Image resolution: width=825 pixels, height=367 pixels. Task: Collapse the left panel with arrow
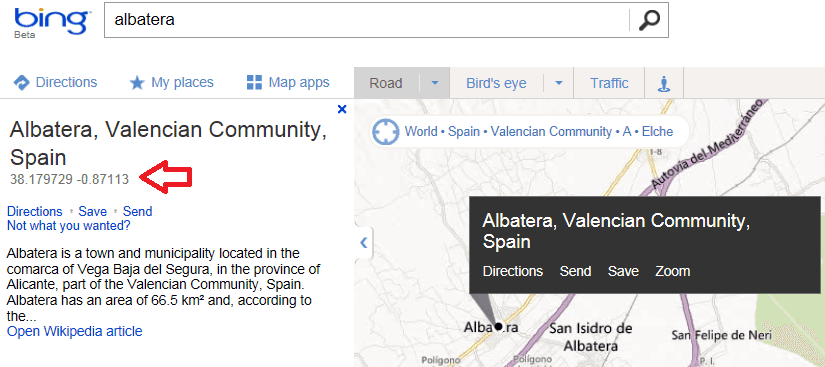coord(363,243)
